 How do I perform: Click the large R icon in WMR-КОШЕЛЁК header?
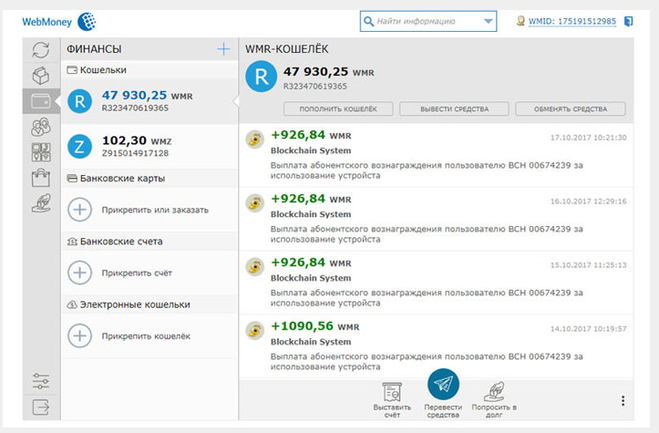click(261, 77)
